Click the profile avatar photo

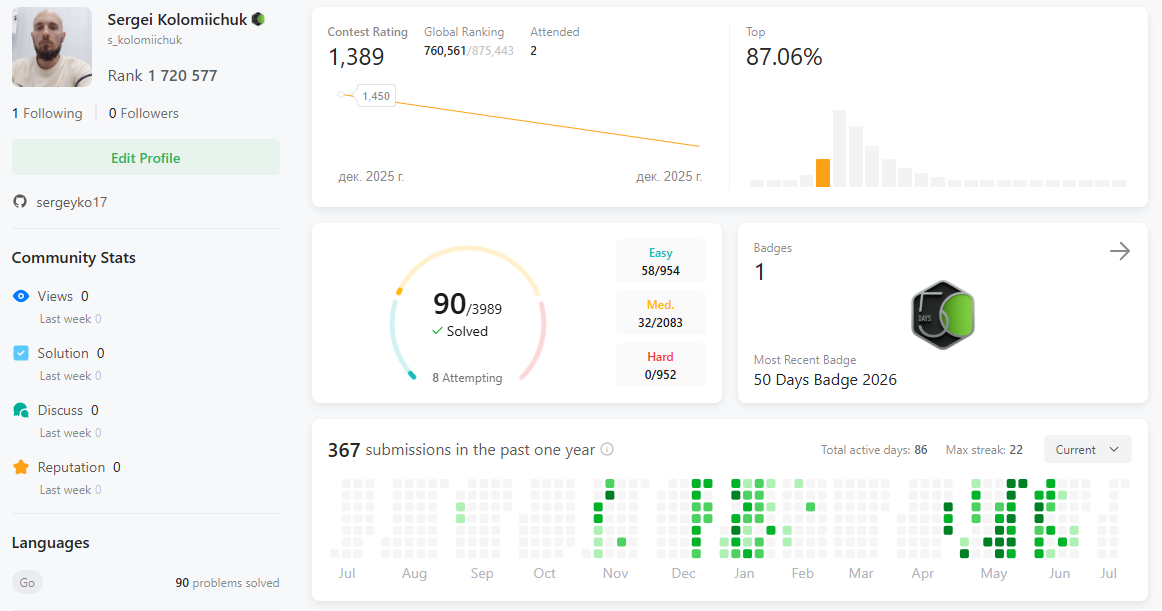[x=52, y=47]
